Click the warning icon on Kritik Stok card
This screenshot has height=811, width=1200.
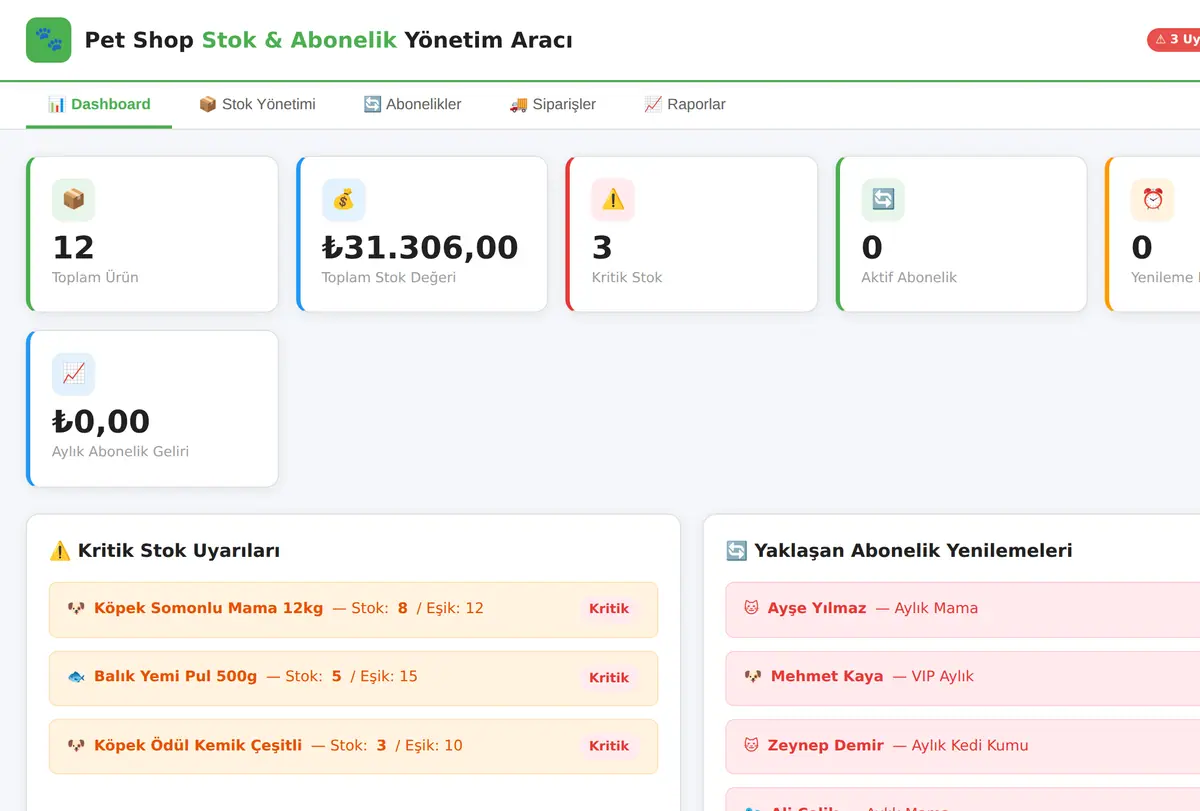point(613,200)
